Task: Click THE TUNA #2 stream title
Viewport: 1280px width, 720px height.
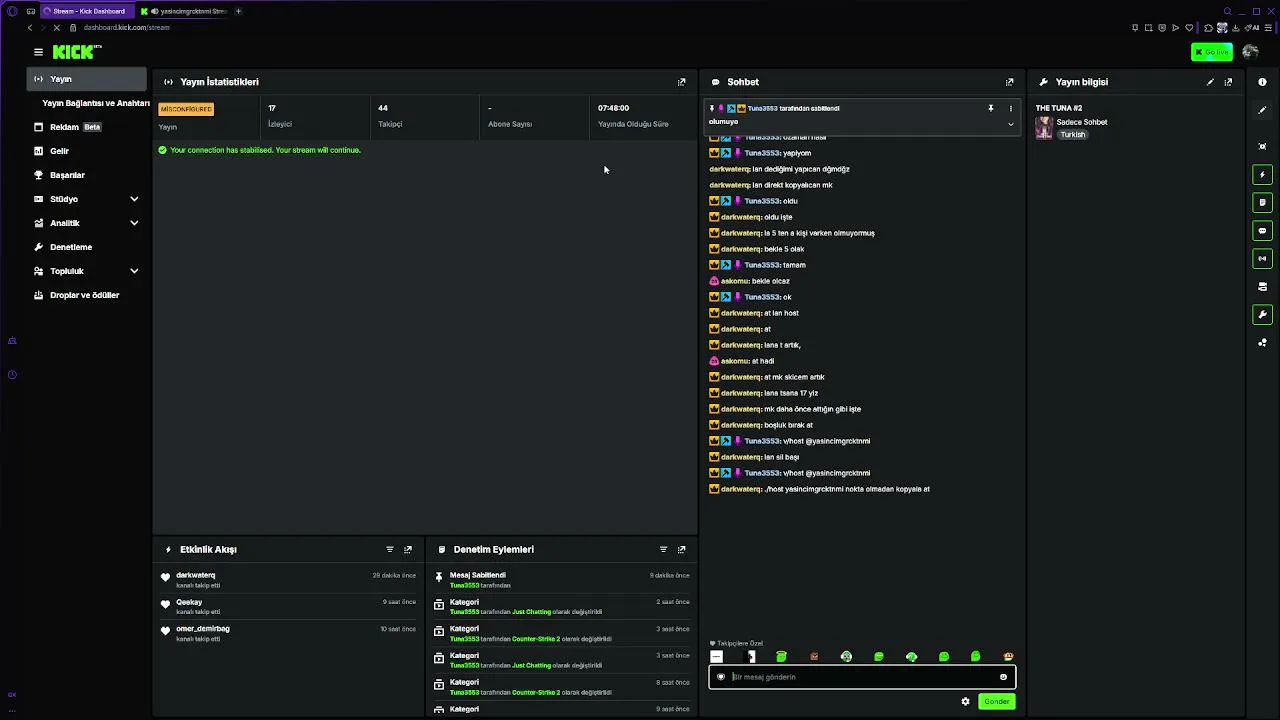Action: click(x=1059, y=108)
